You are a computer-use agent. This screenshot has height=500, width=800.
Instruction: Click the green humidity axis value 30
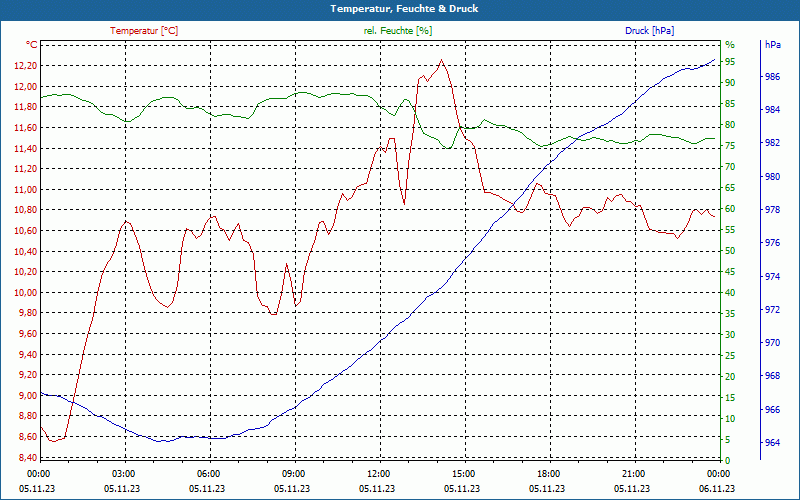(730, 335)
